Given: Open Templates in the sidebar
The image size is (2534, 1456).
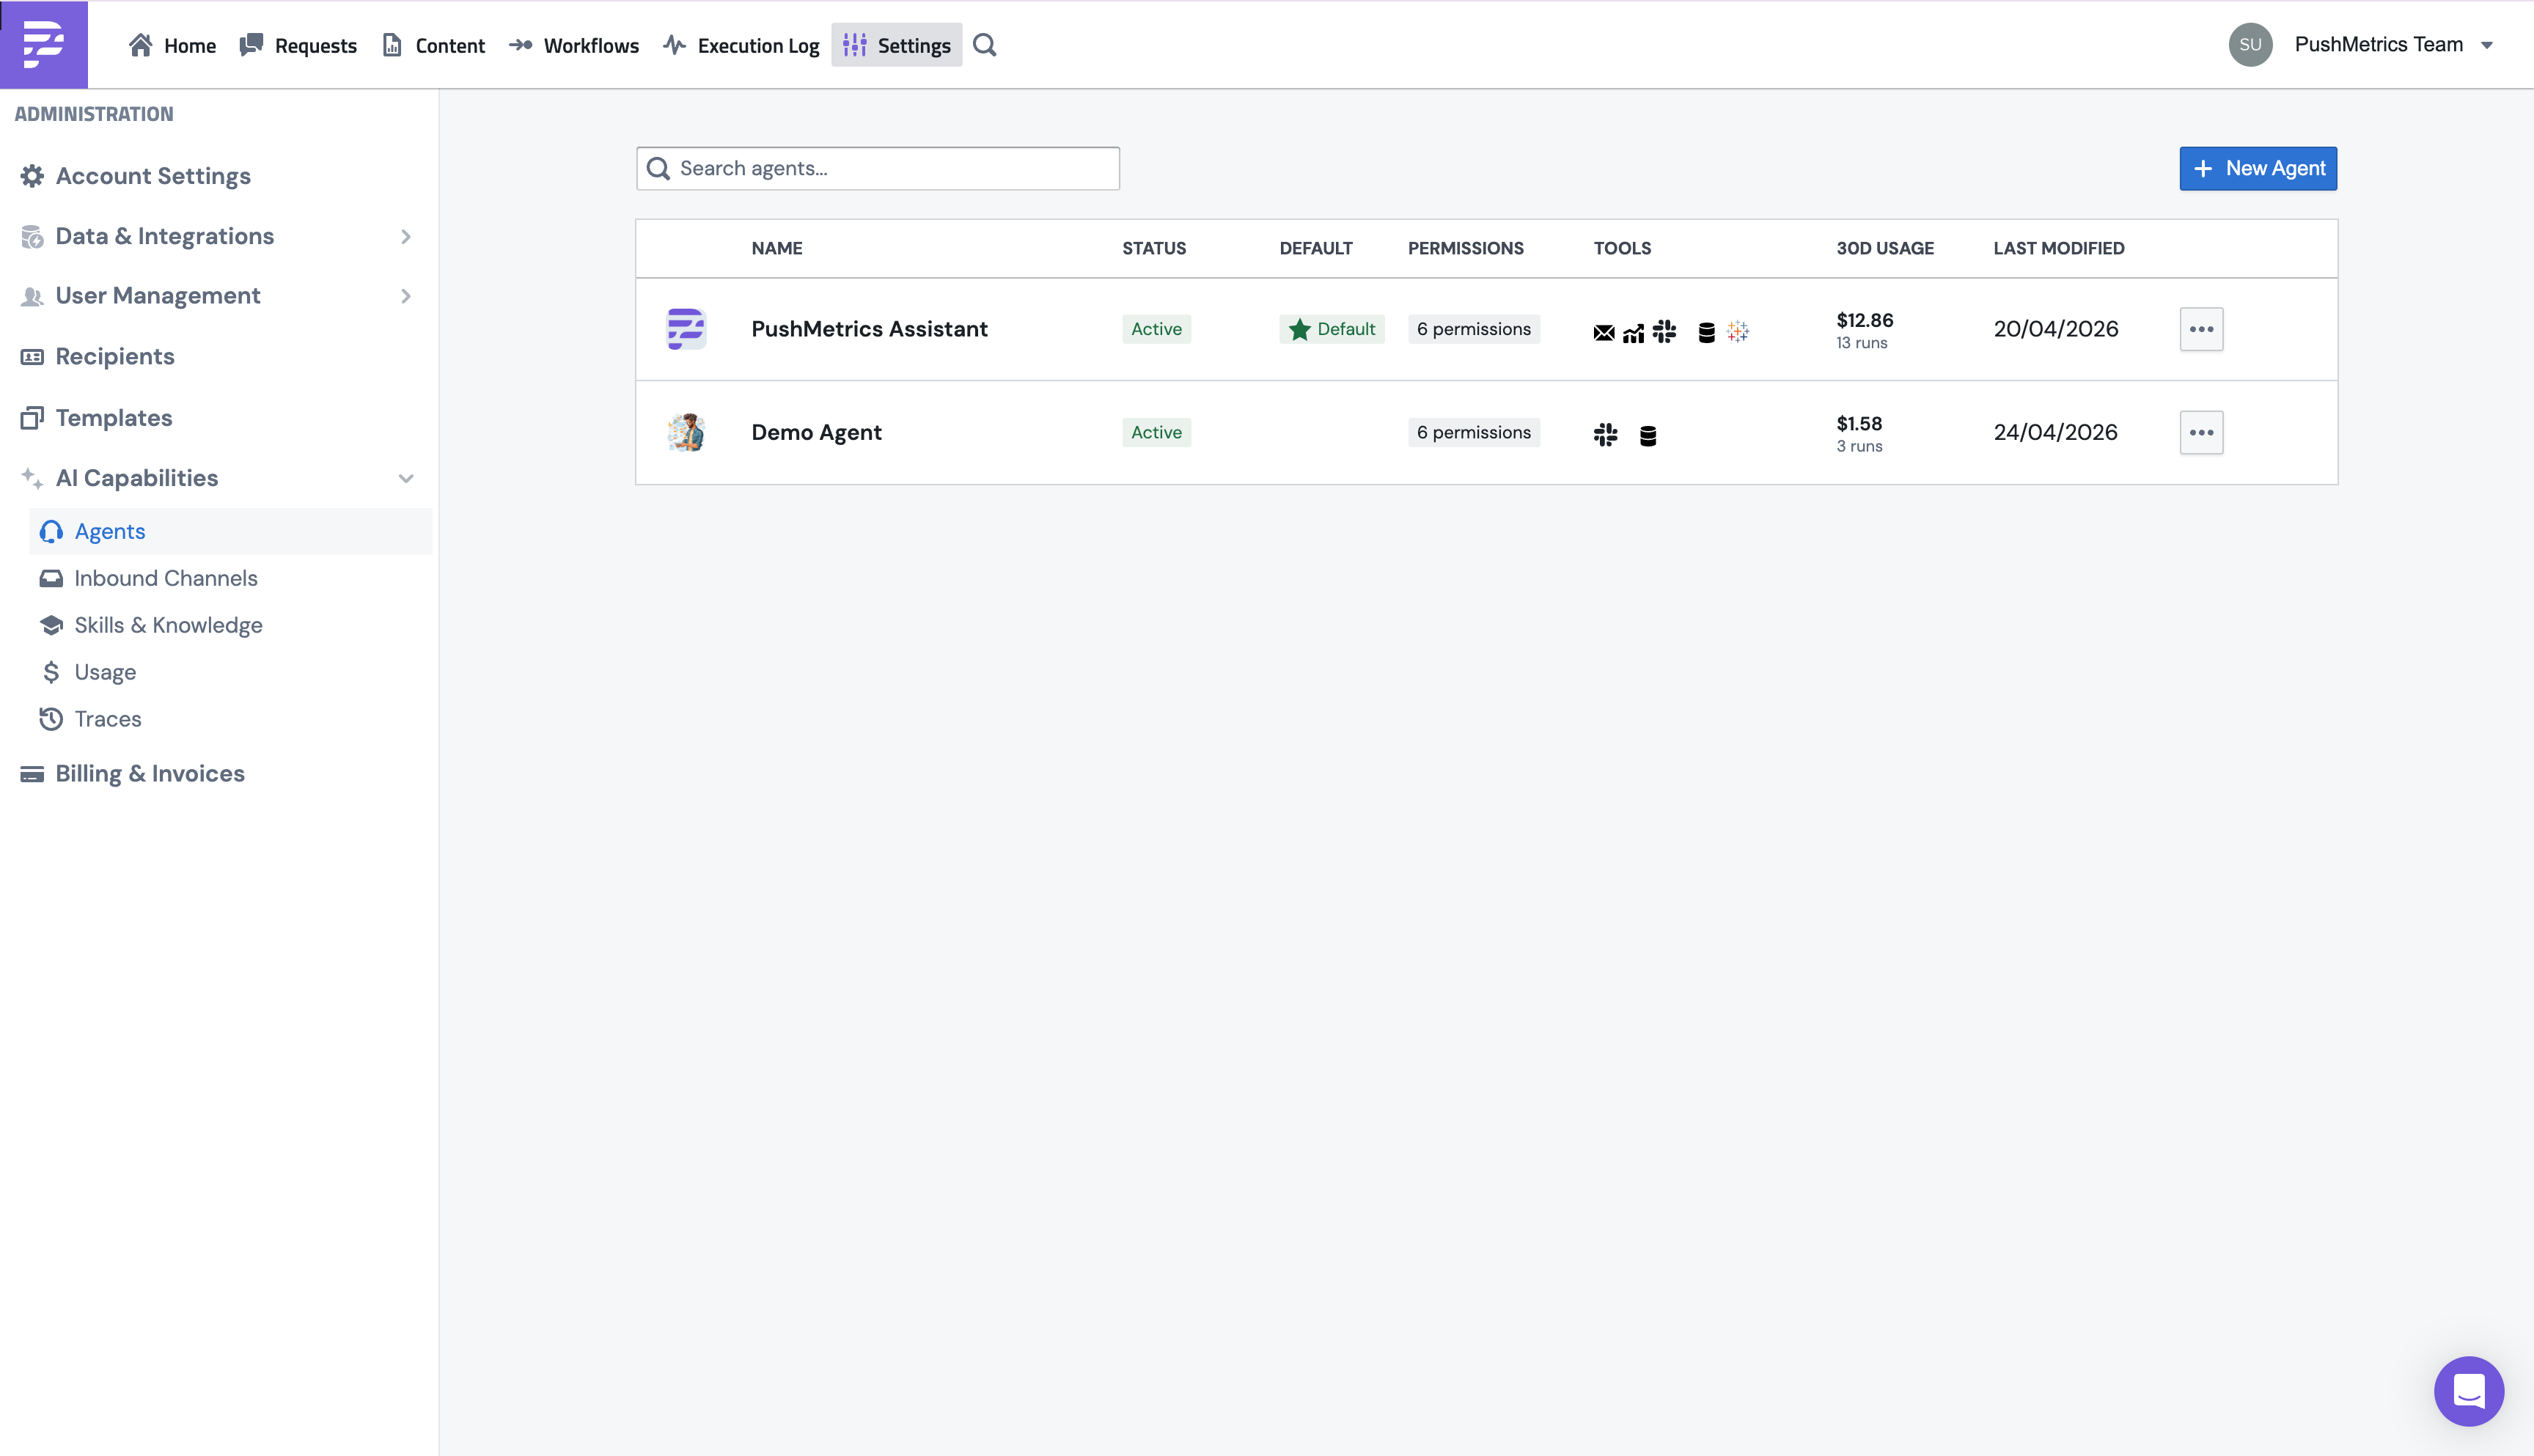Looking at the screenshot, I should 114,417.
